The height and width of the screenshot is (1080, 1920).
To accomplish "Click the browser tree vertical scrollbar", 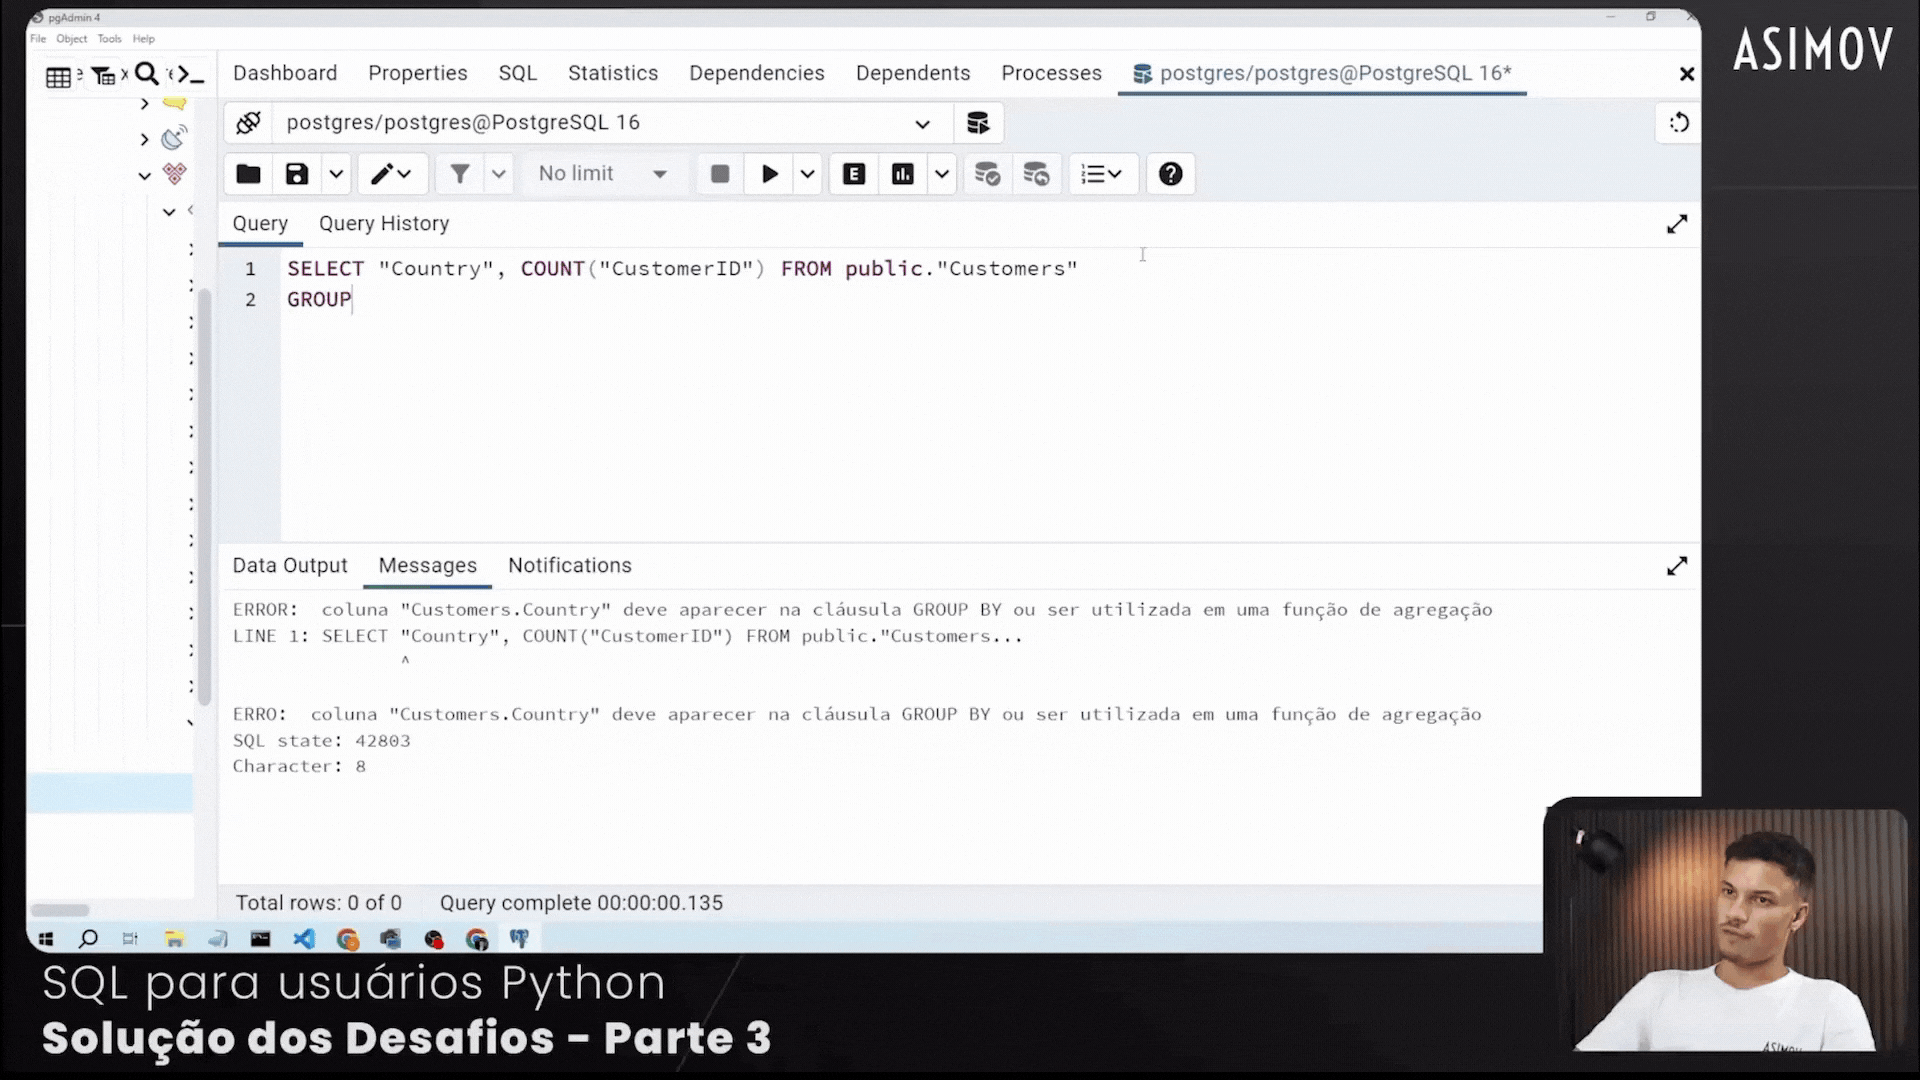I will [x=204, y=497].
